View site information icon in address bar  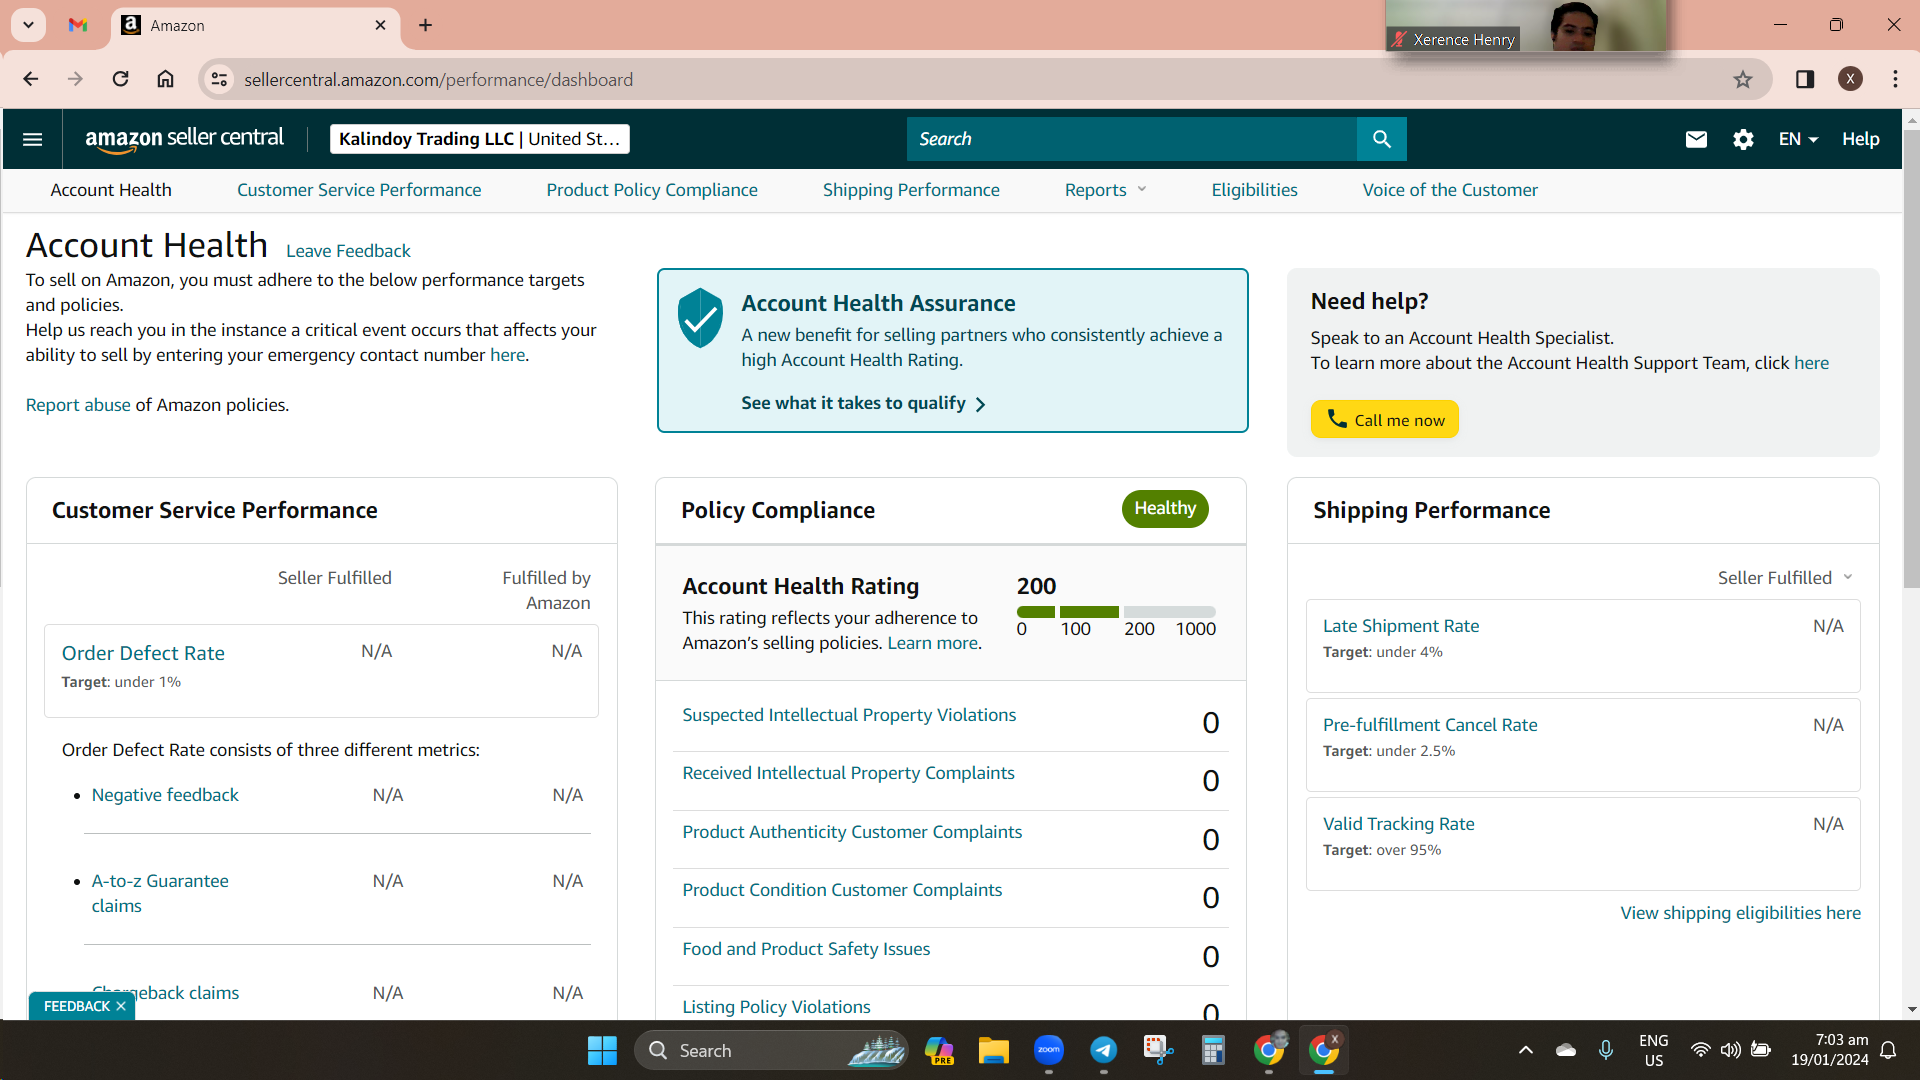(219, 79)
